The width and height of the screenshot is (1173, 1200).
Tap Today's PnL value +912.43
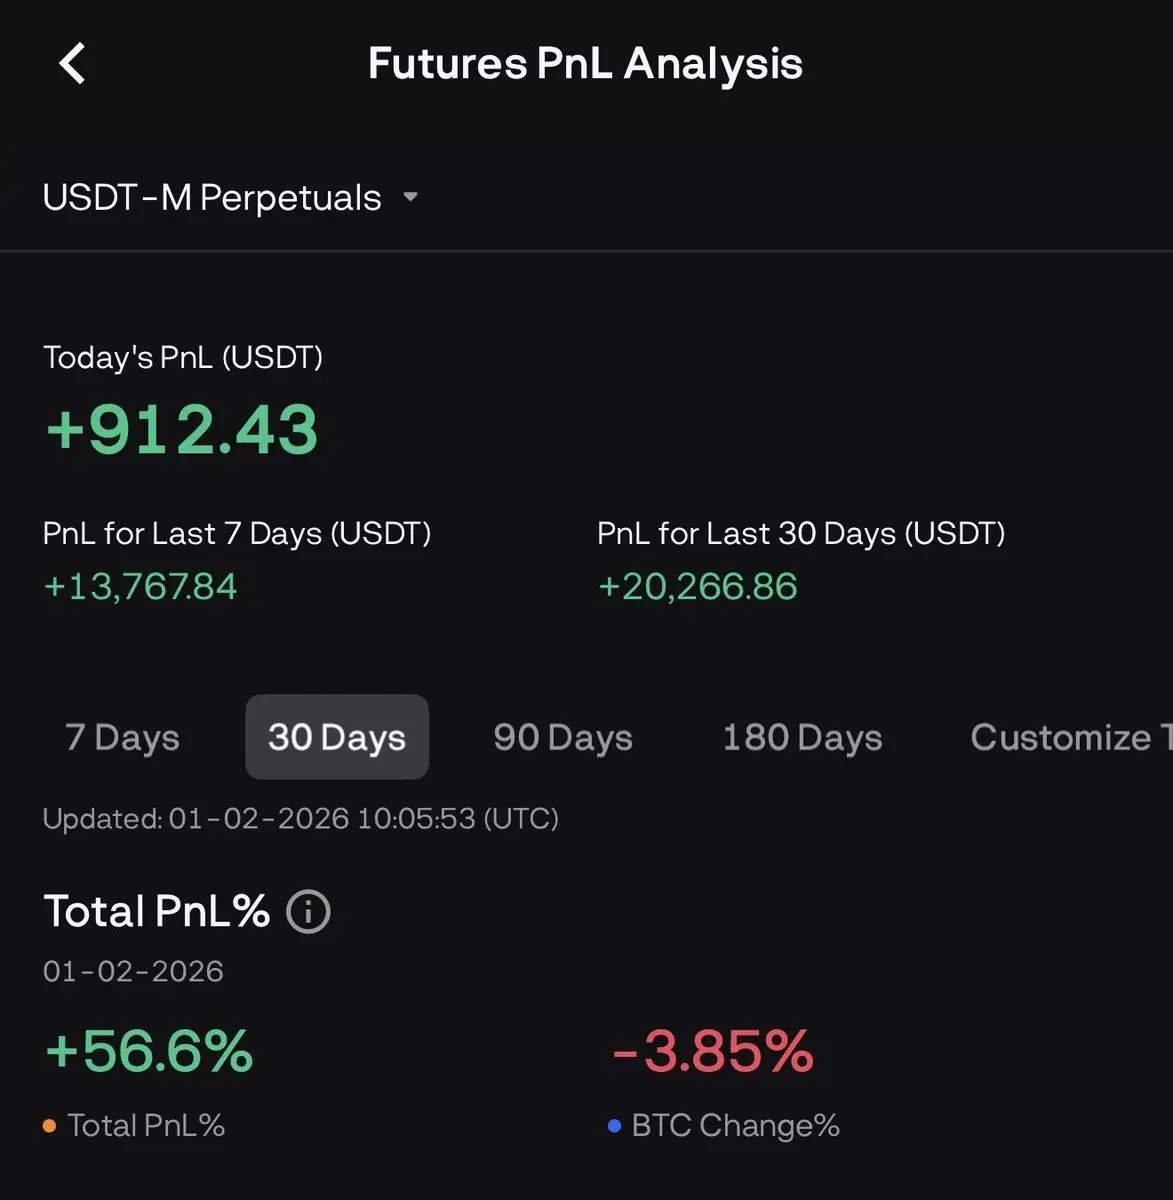[x=182, y=430]
